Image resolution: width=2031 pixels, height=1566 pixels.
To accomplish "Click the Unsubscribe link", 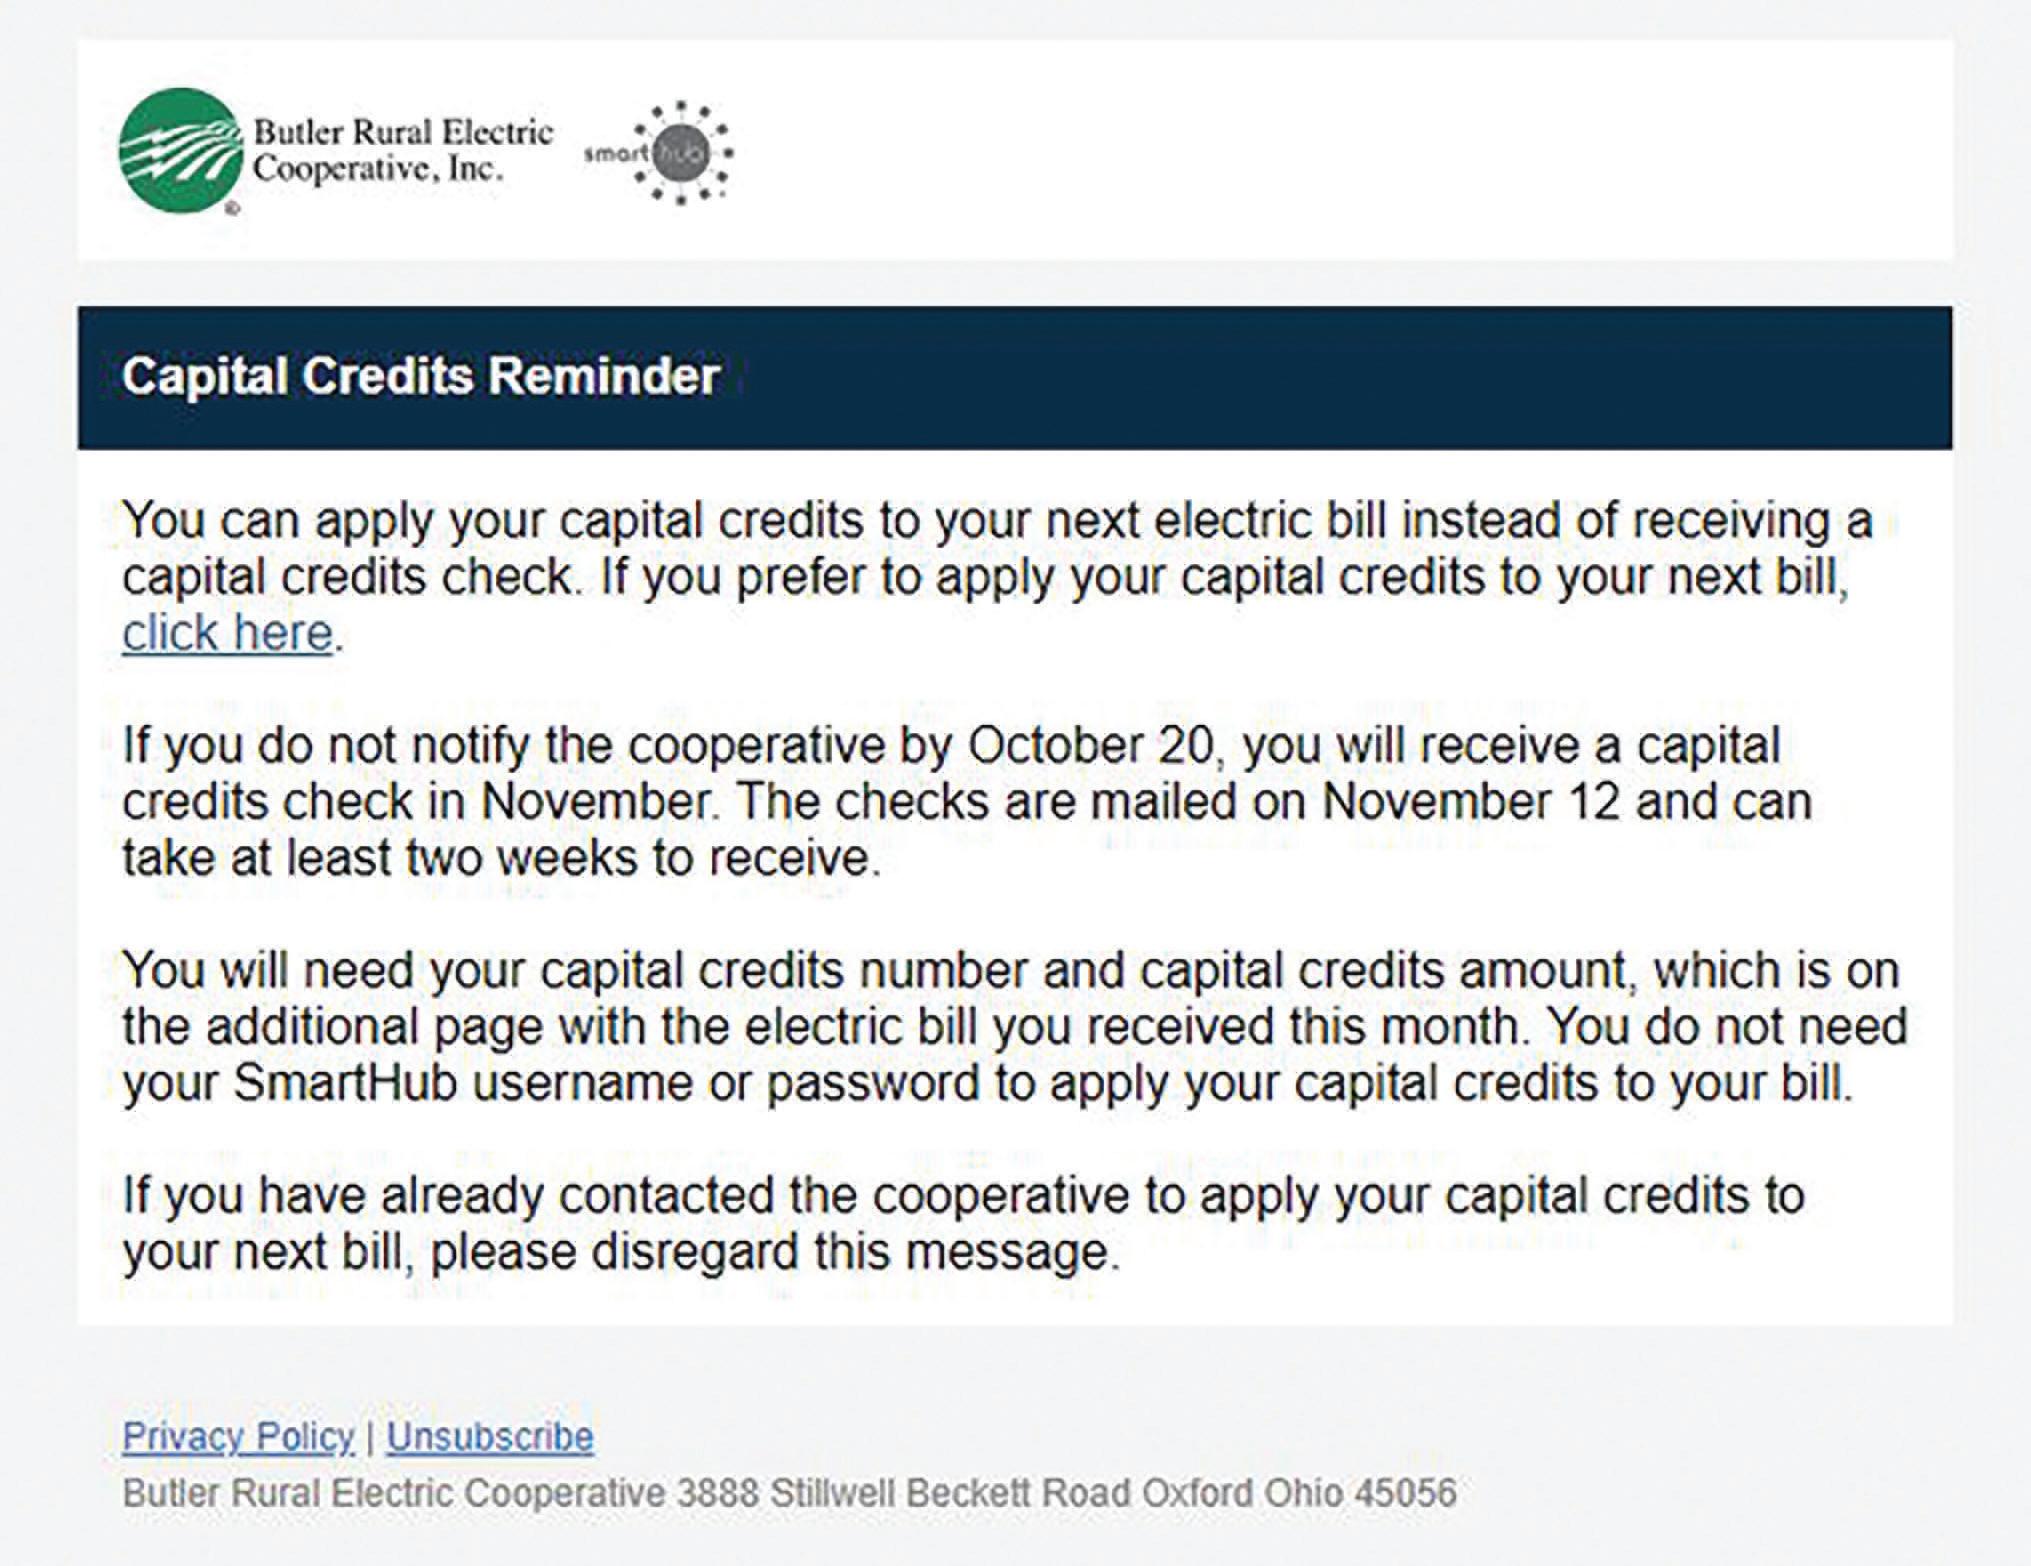I will click(x=490, y=1437).
